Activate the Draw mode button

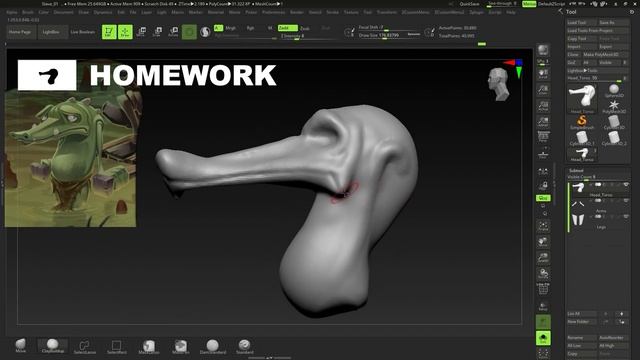125,32
